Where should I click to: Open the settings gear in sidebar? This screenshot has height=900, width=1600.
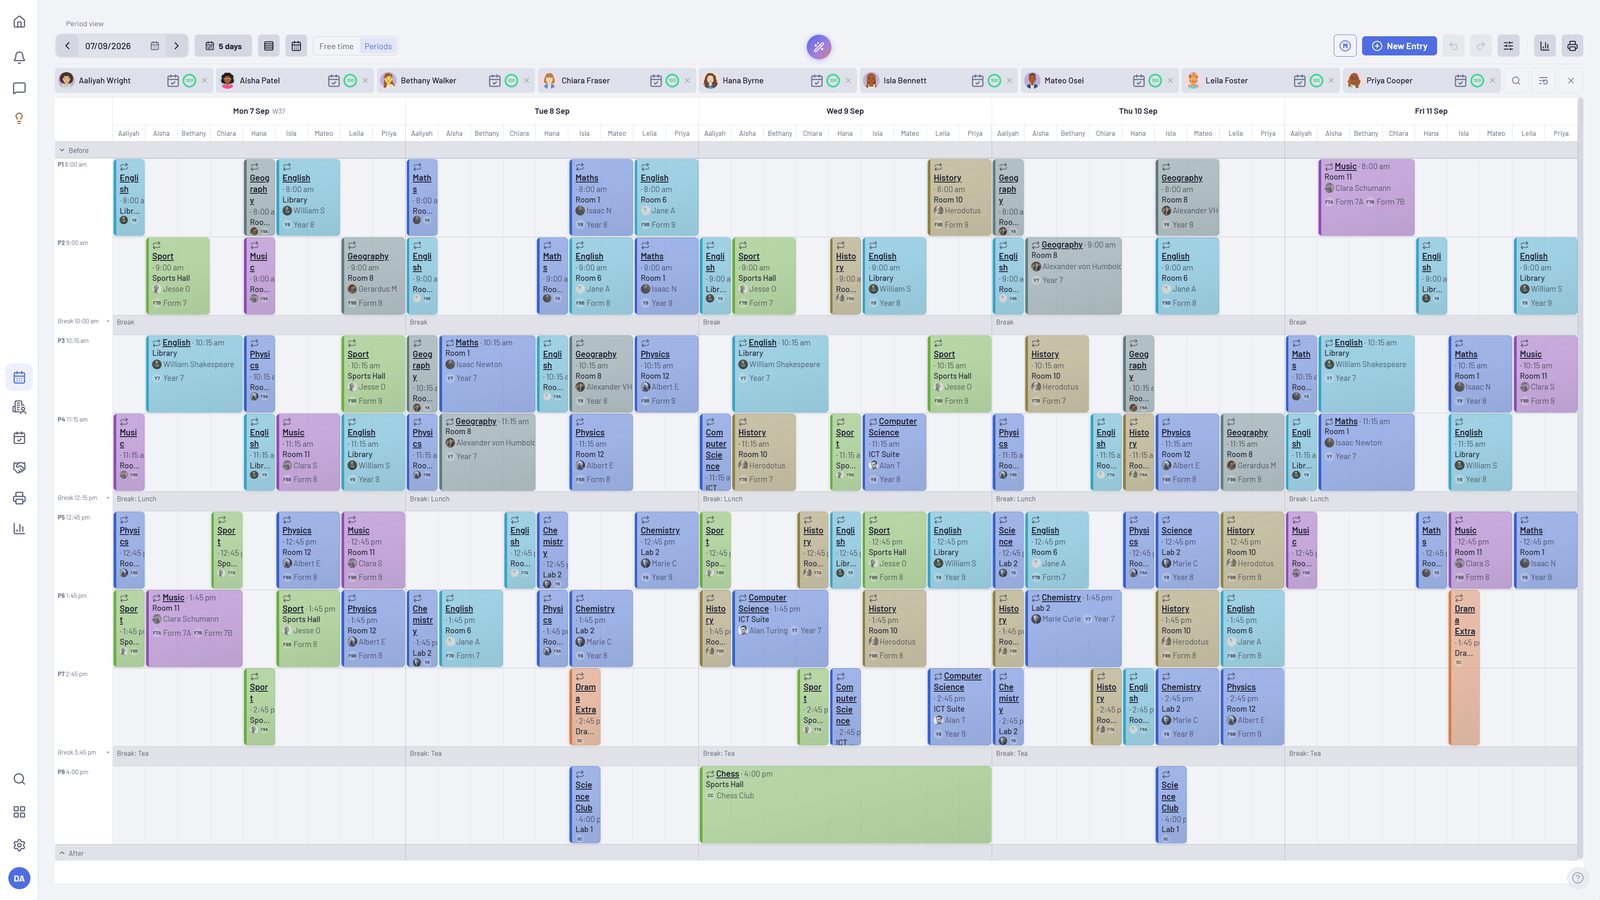pyautogui.click(x=19, y=845)
